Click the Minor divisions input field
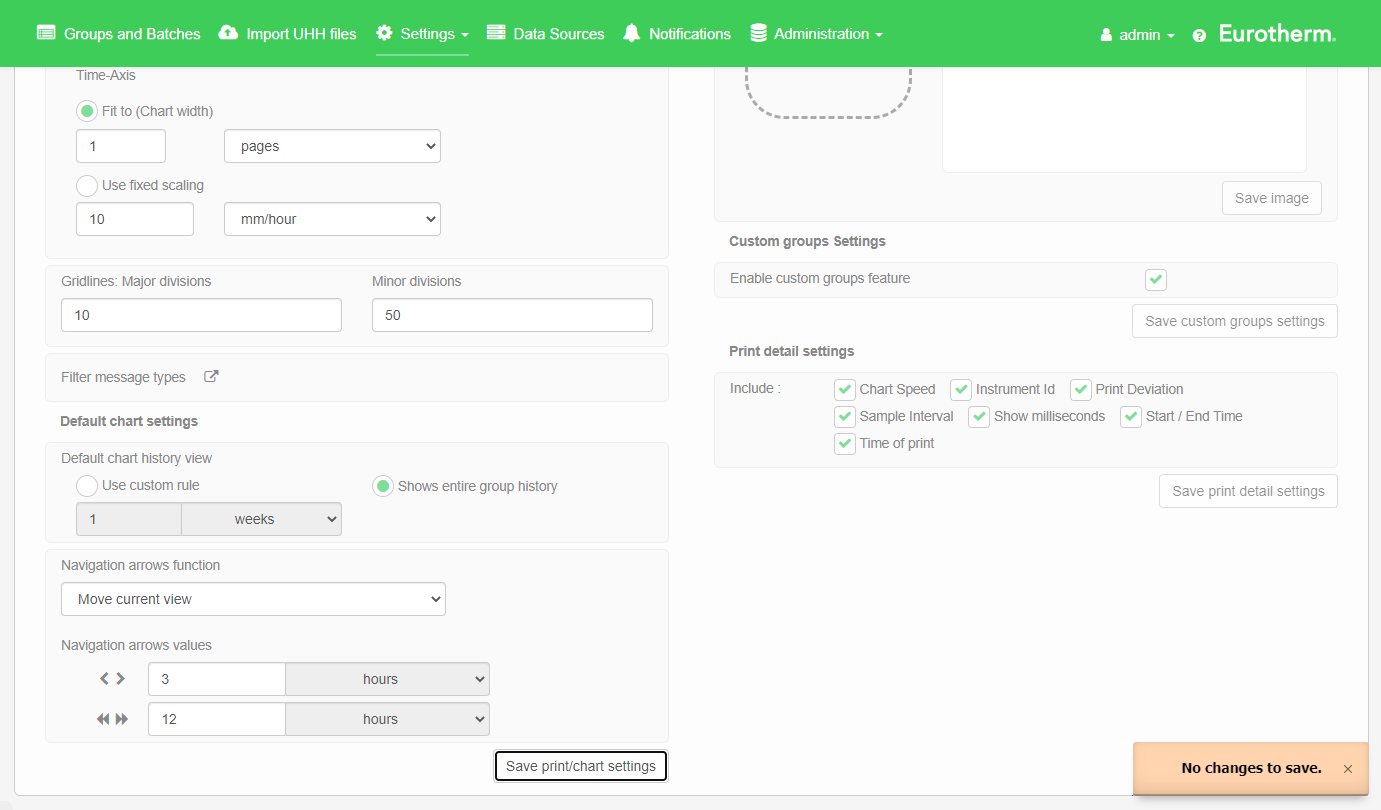 coord(512,315)
